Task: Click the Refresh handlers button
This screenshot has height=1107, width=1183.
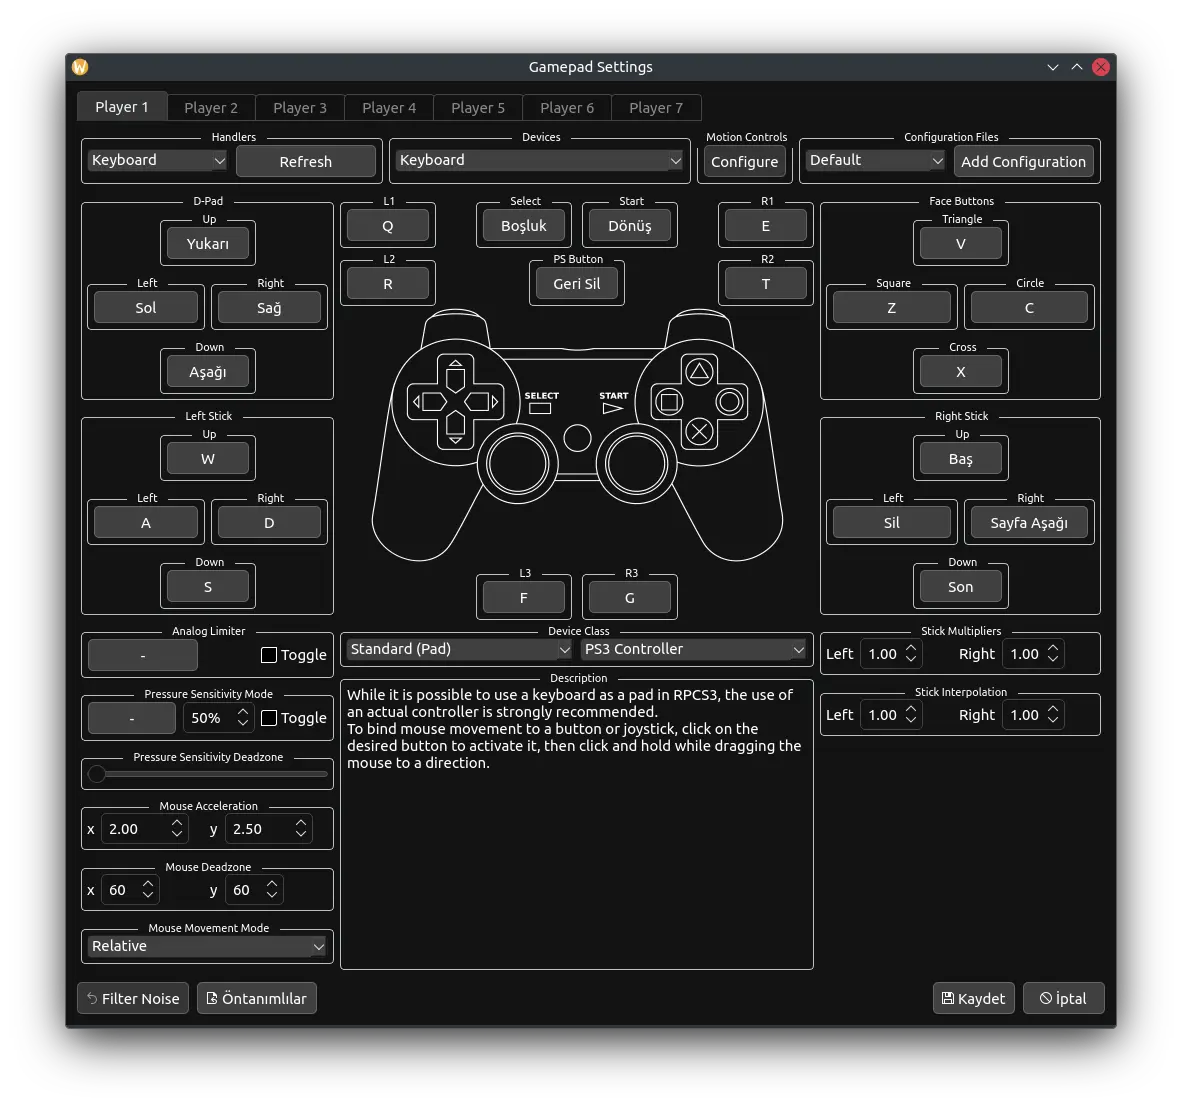Action: click(306, 161)
